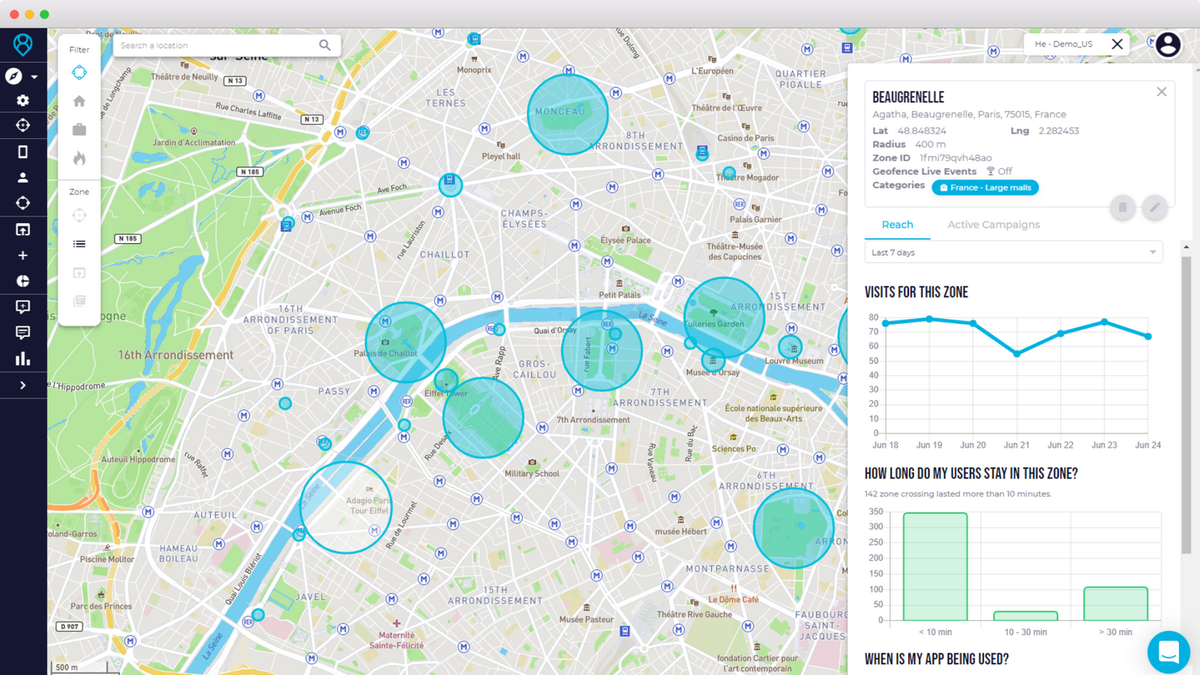1200x675 pixels.
Task: Select the Reach tab
Action: pos(898,225)
